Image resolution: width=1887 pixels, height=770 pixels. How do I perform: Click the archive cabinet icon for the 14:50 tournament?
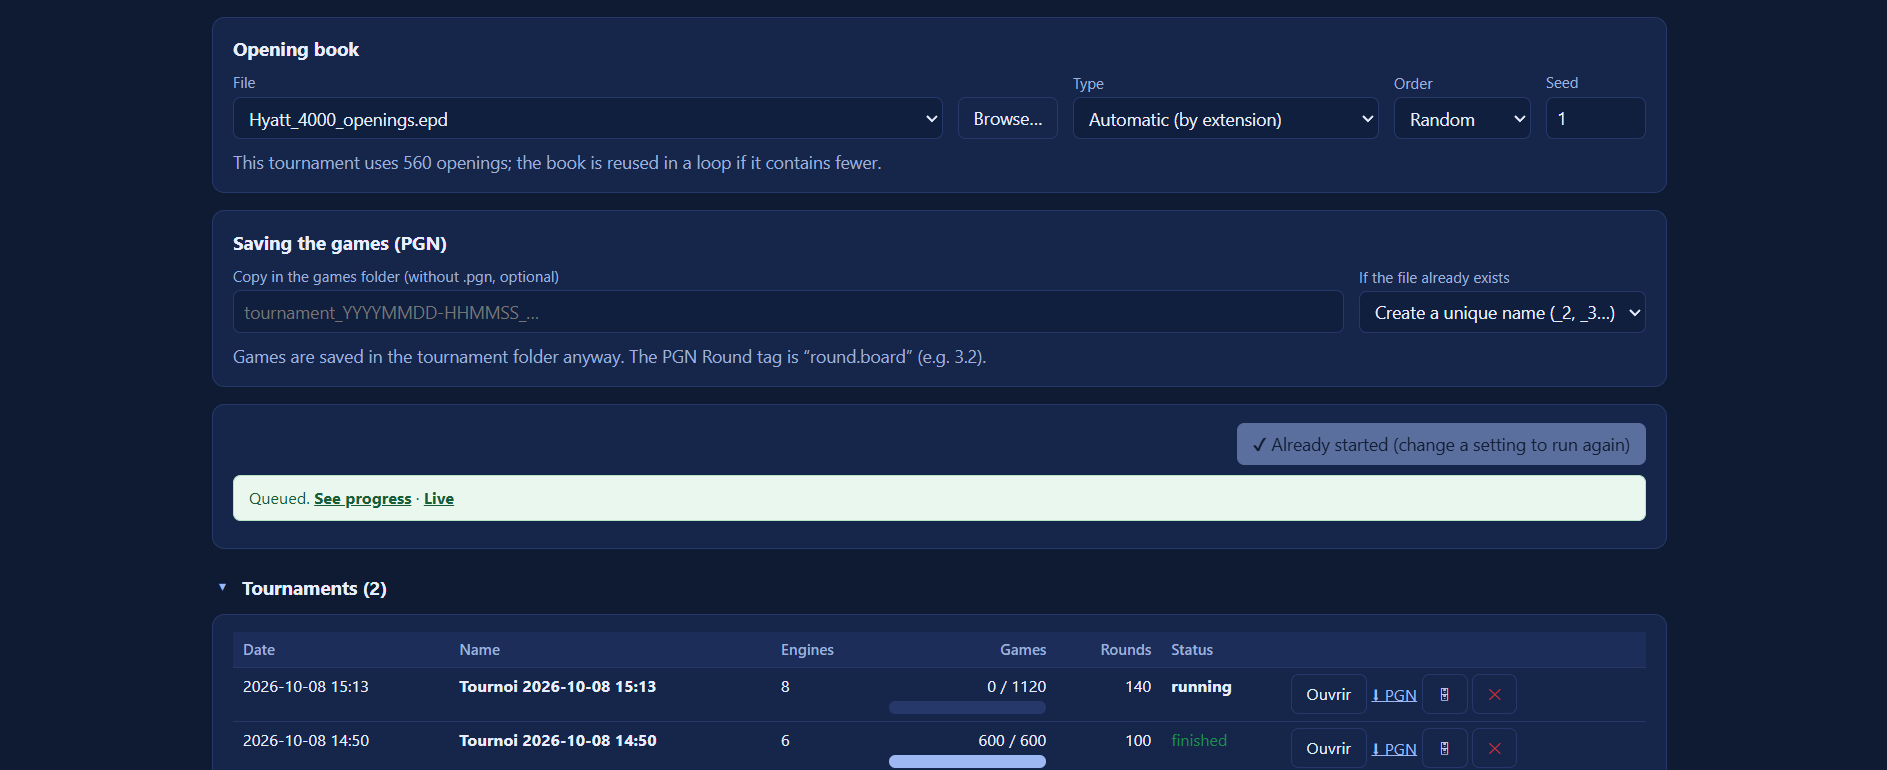[1444, 748]
